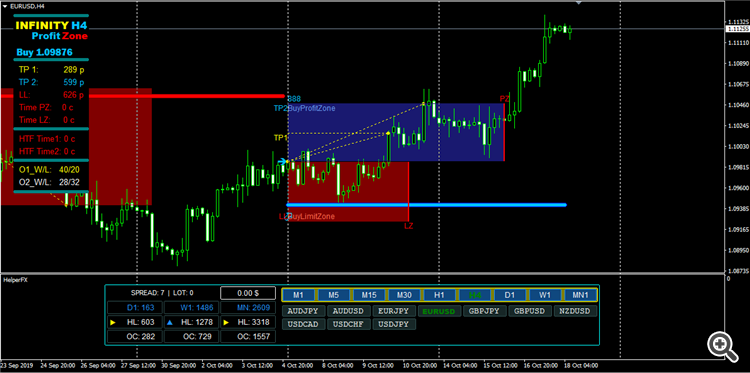Open the GBPJPY symbol chart

(x=485, y=311)
